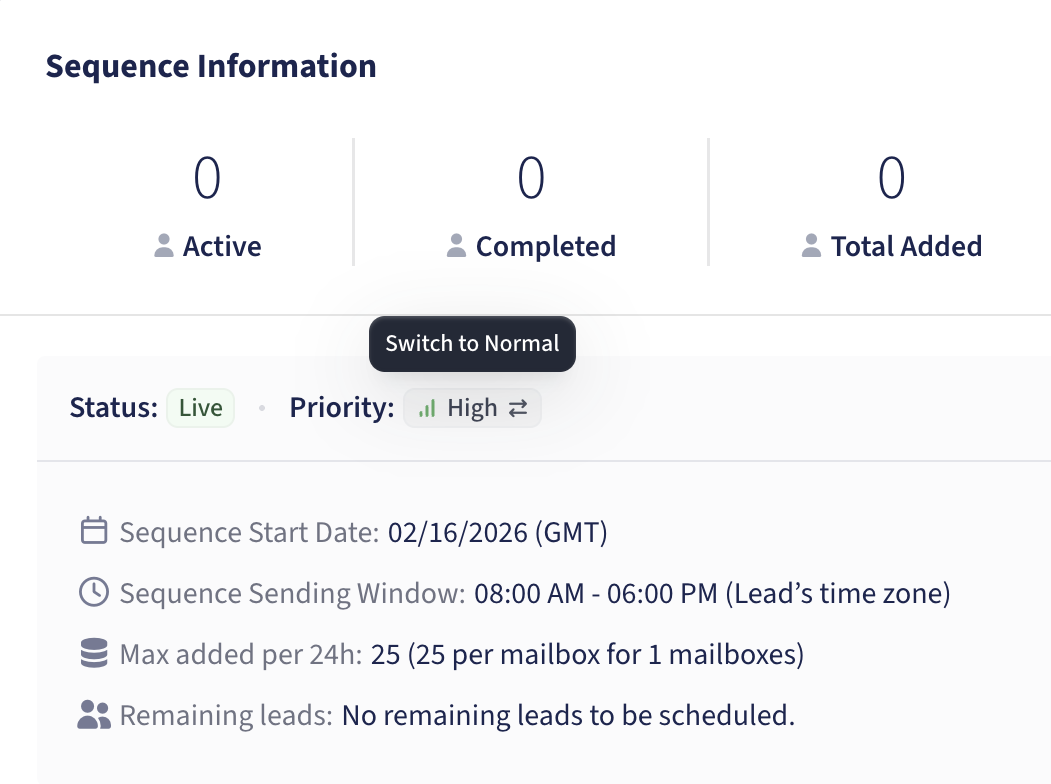This screenshot has height=784, width=1051.
Task: Click the 02/16/2026 (GMT) start date value
Action: tap(497, 532)
